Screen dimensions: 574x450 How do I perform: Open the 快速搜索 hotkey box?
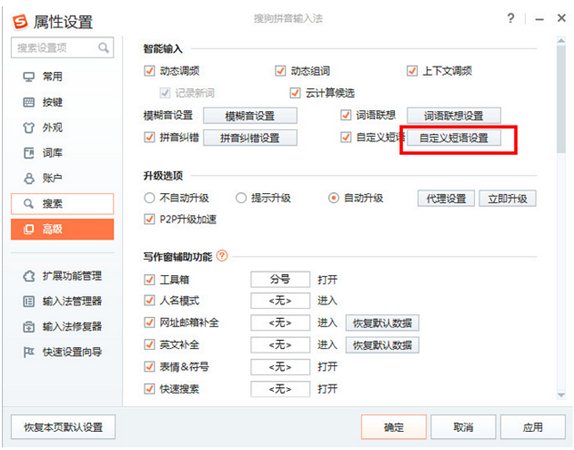click(280, 389)
